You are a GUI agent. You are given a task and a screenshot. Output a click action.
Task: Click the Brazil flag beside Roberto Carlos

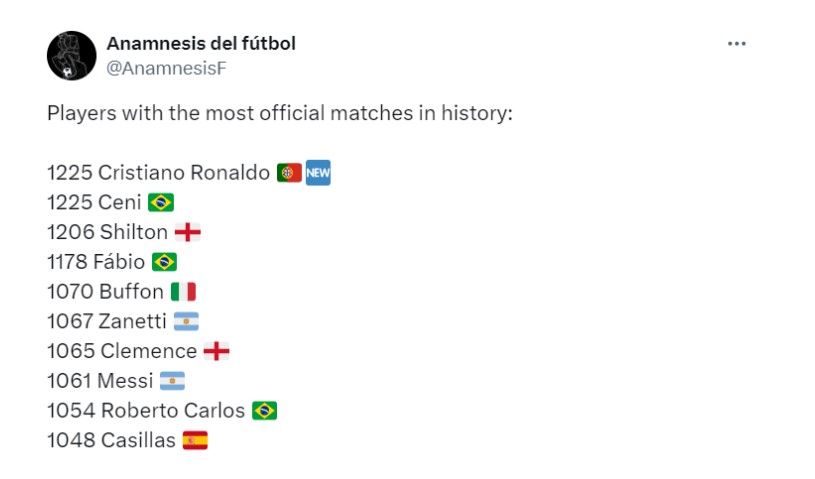point(264,410)
